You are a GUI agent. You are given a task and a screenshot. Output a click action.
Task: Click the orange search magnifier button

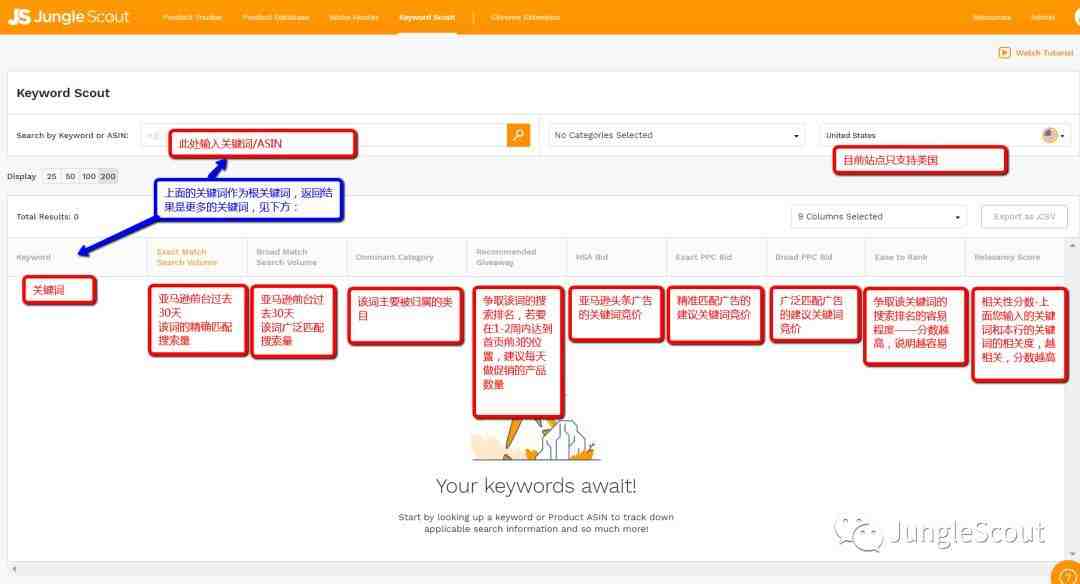(518, 135)
